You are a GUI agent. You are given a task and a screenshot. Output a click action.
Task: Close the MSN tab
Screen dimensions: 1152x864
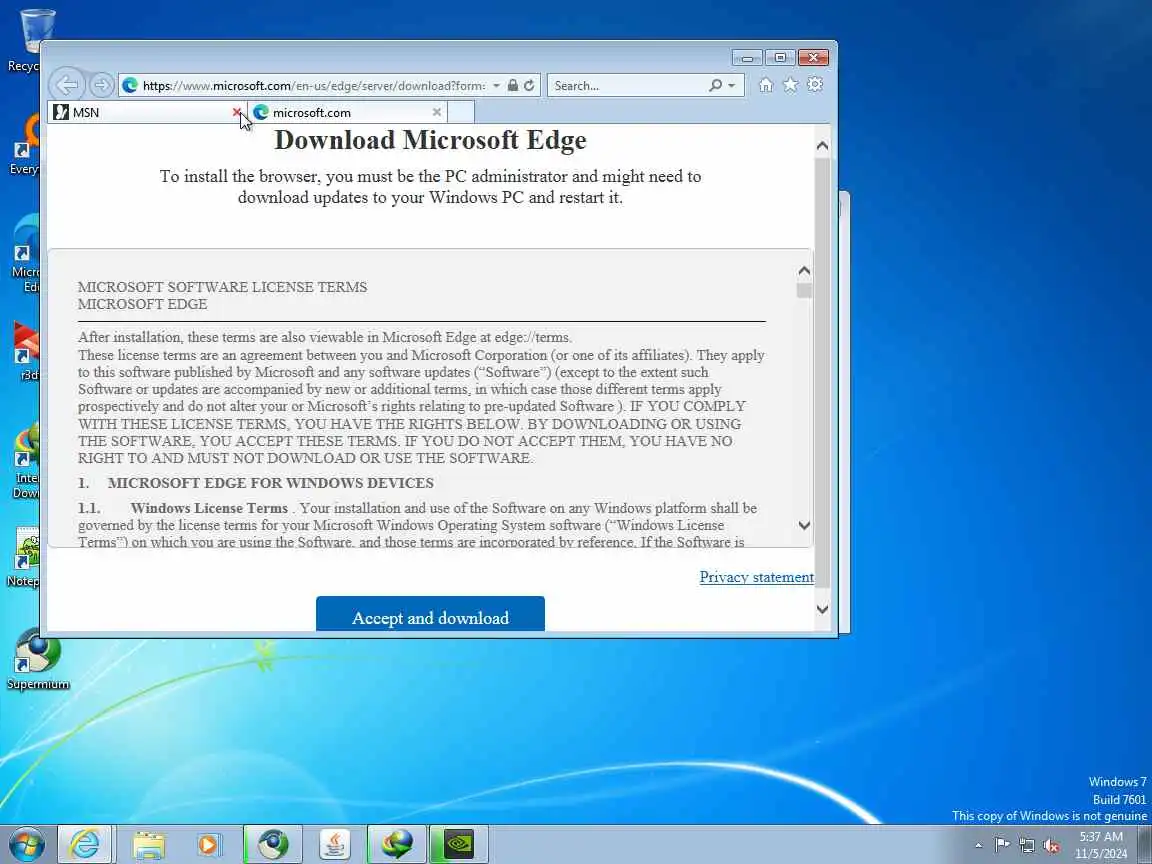tap(237, 112)
